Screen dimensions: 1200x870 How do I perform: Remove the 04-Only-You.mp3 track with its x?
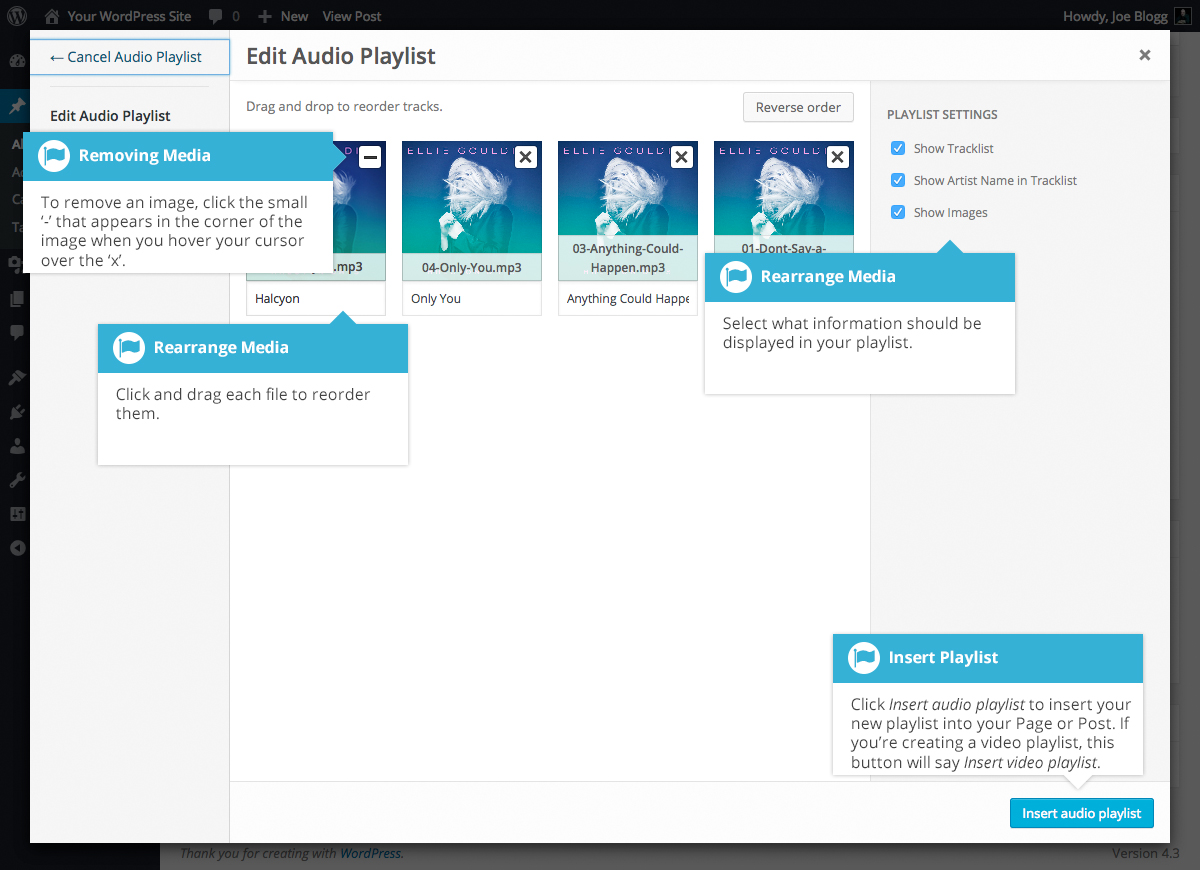pyautogui.click(x=525, y=157)
